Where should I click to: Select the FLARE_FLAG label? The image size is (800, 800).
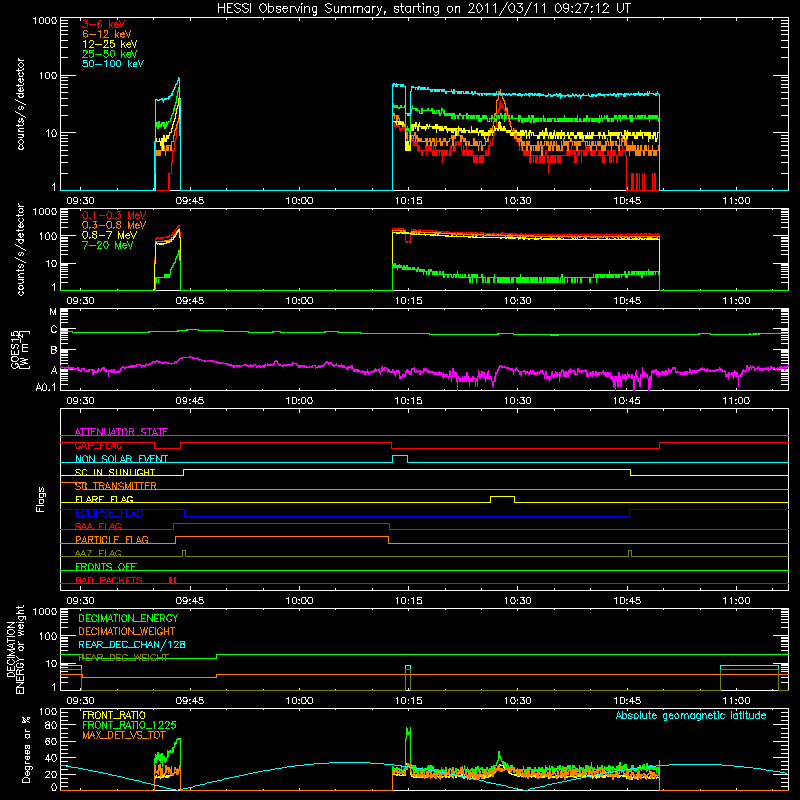pyautogui.click(x=104, y=499)
